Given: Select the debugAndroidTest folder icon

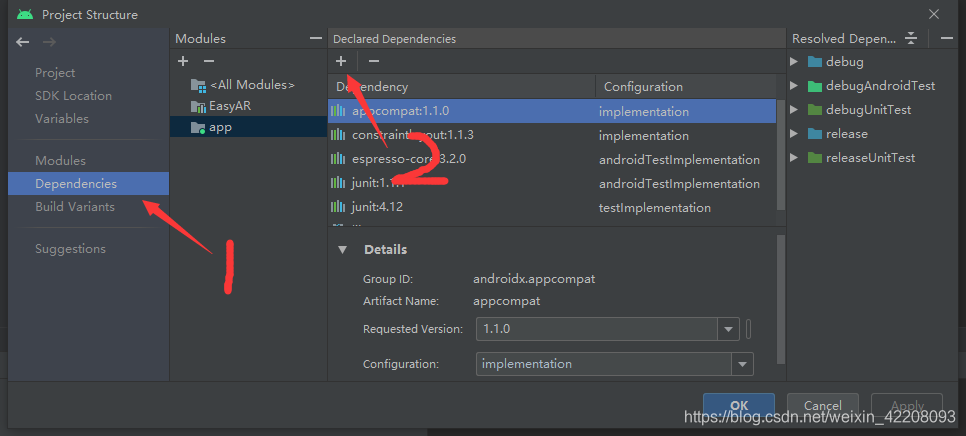Looking at the screenshot, I should point(815,86).
